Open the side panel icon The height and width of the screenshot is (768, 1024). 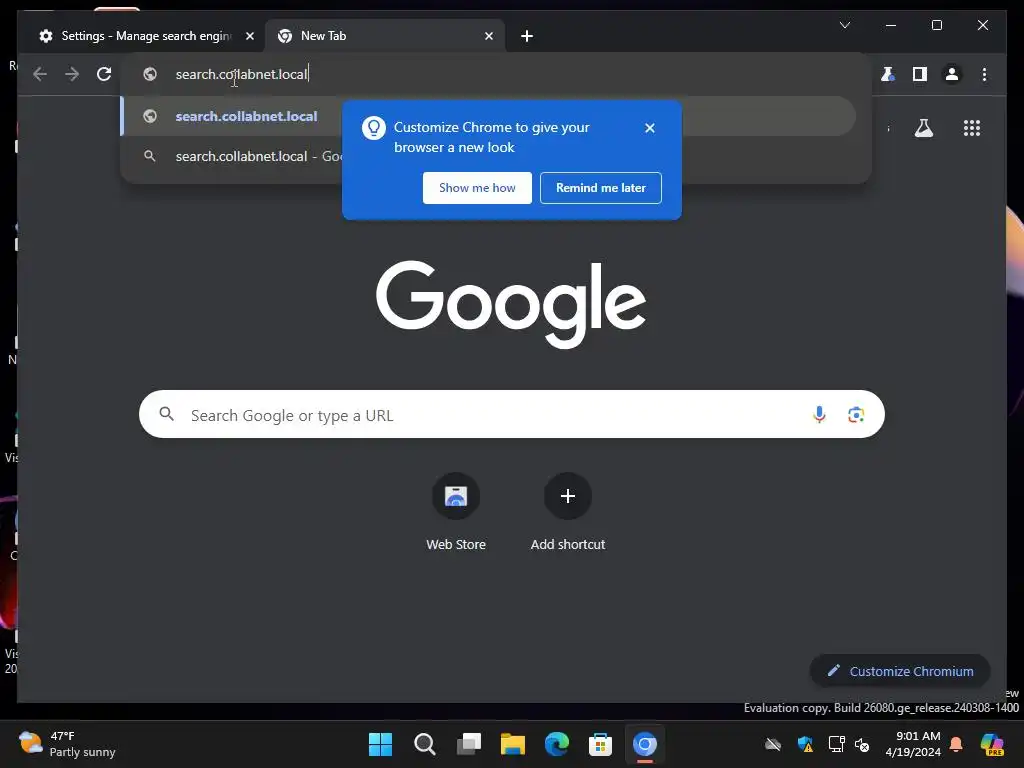pos(920,74)
